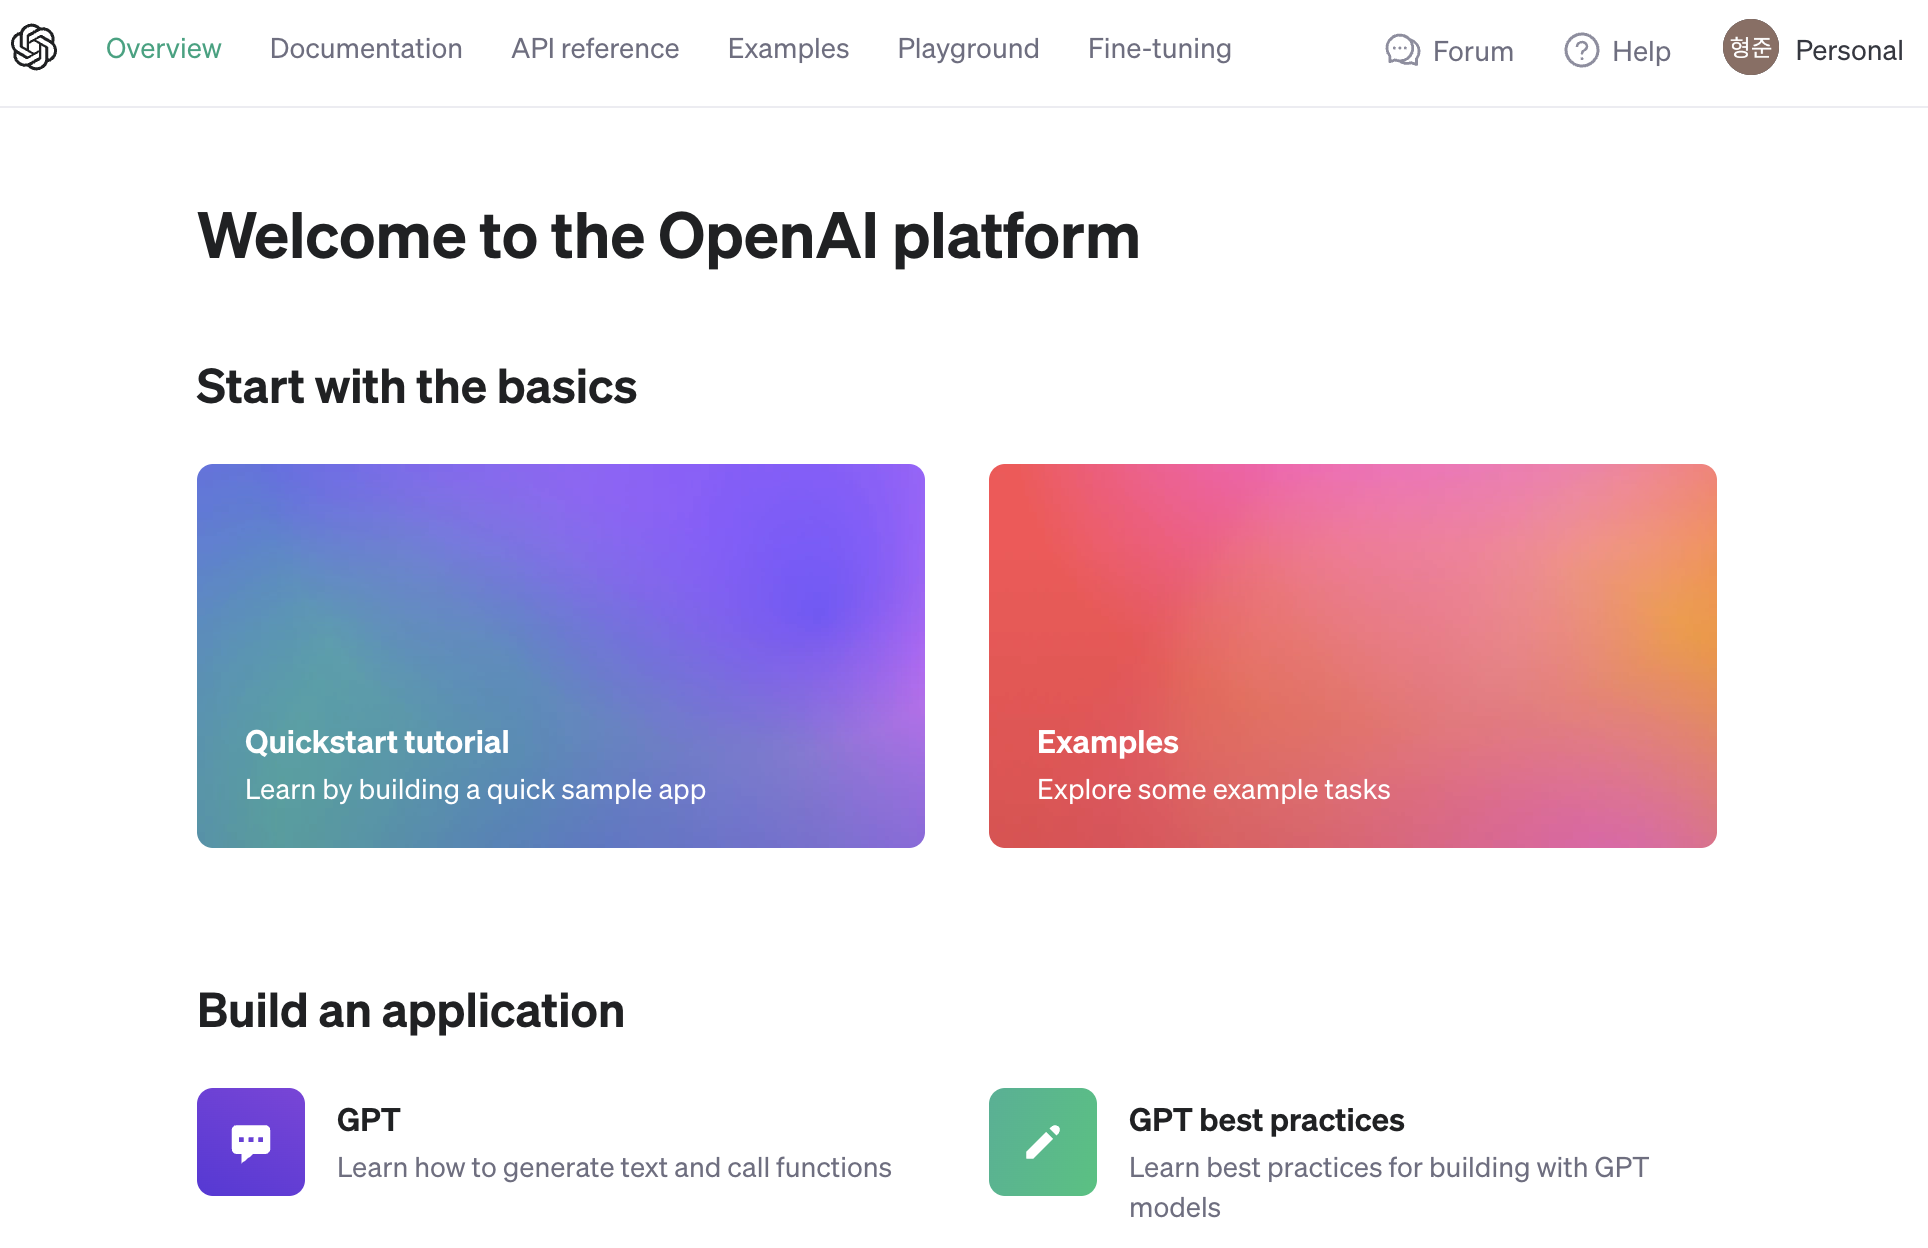Open the API reference page
1928x1248 pixels.
[595, 48]
